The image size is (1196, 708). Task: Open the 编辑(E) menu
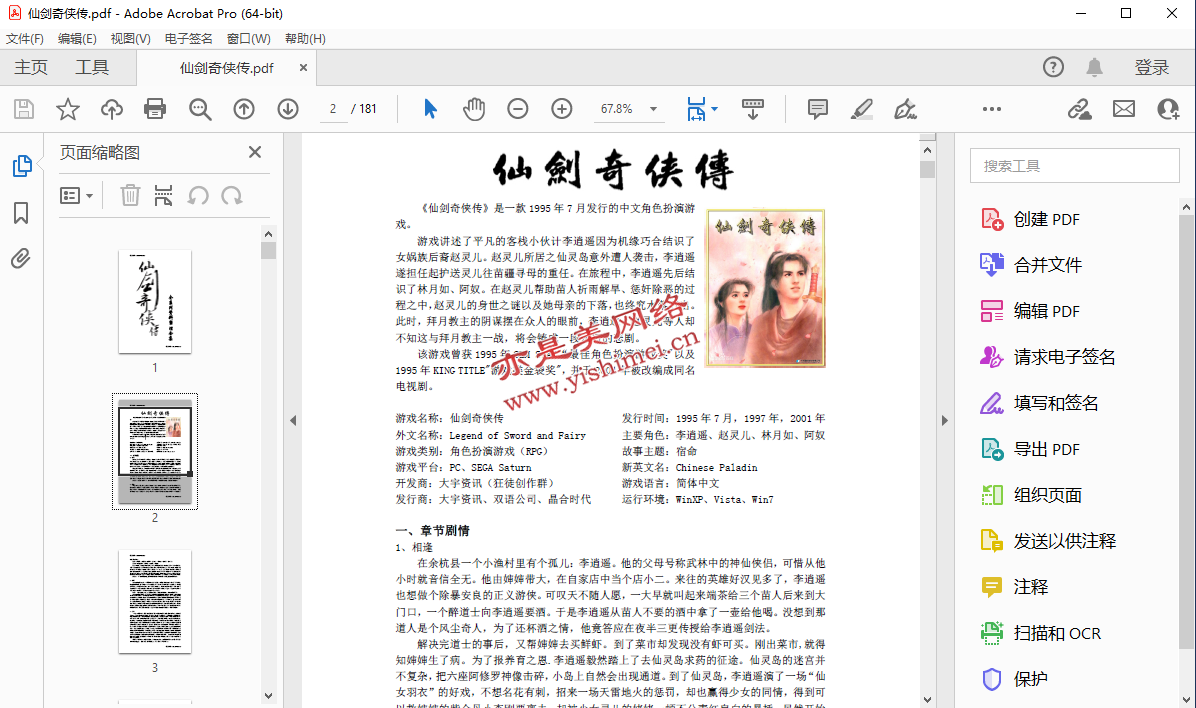coord(77,38)
